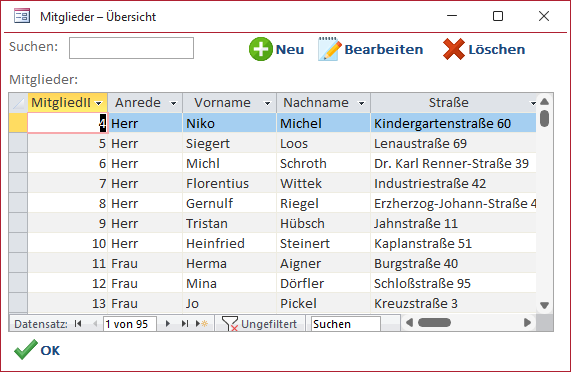Click the Bearbeiten notepad pencil icon
The image size is (571, 372).
click(330, 49)
